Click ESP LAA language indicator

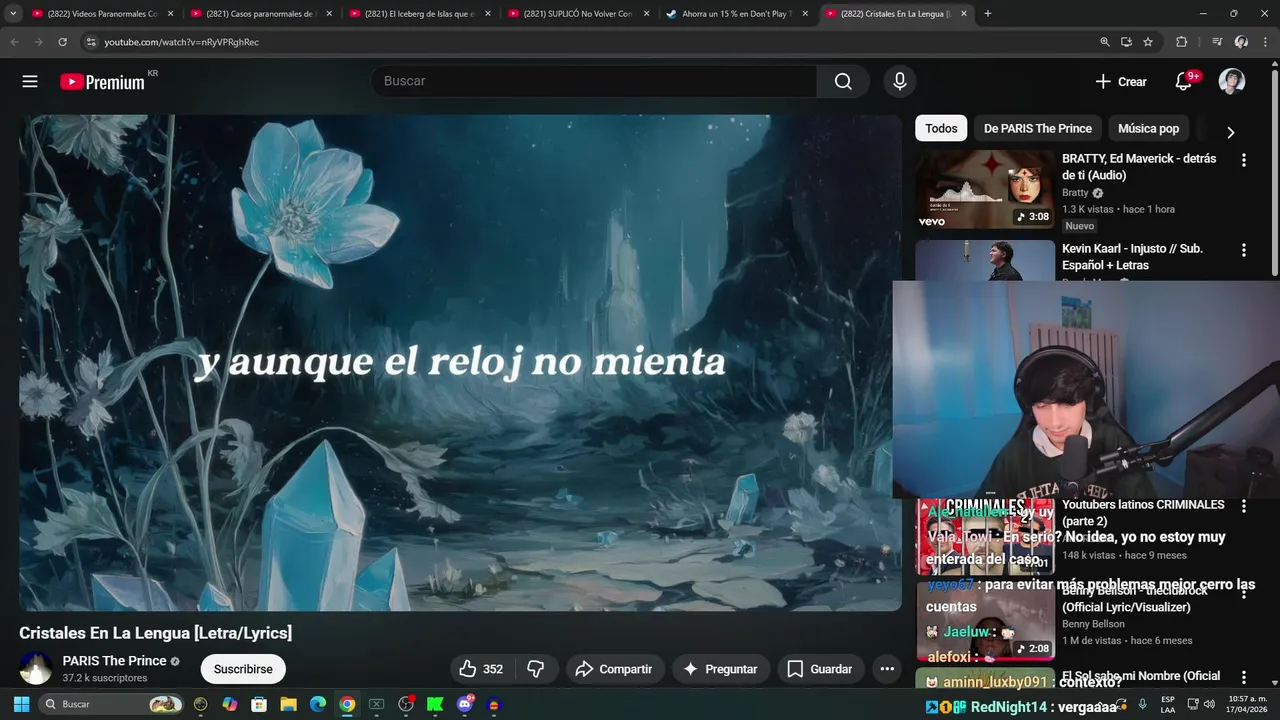[x=1168, y=704]
